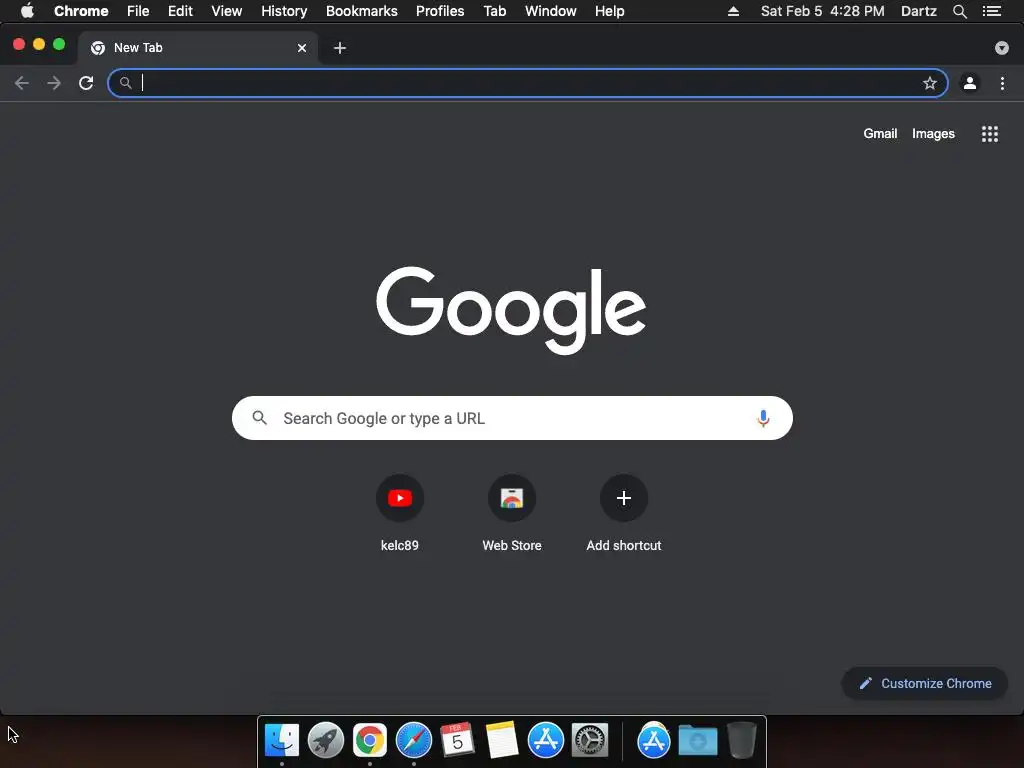
Task: Click the Google search box
Action: [x=513, y=418]
